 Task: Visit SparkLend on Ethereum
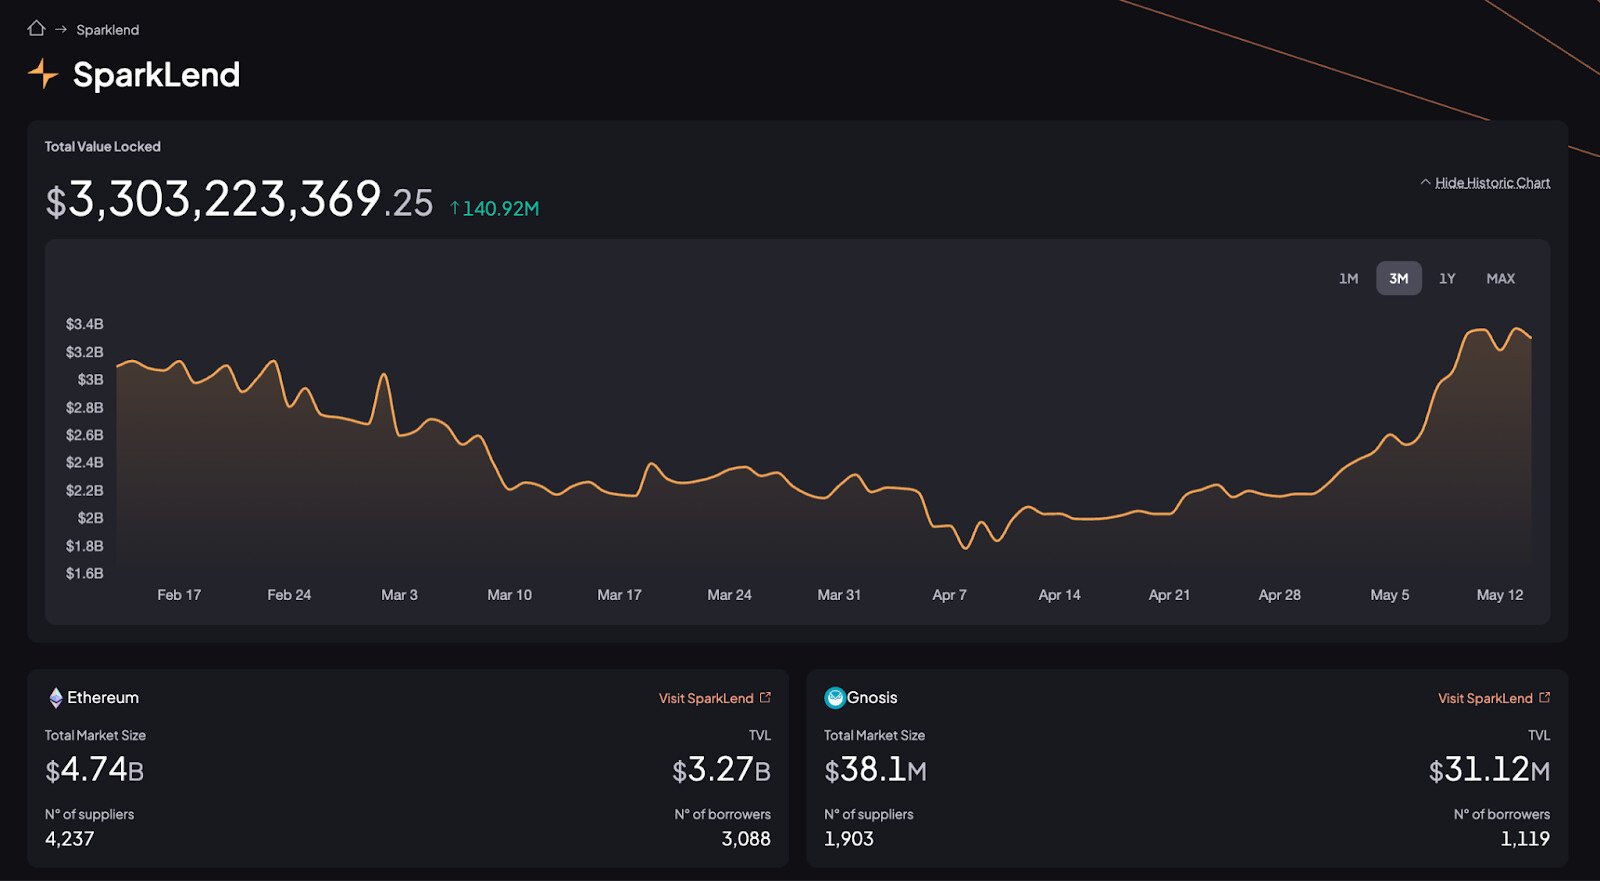coord(706,698)
